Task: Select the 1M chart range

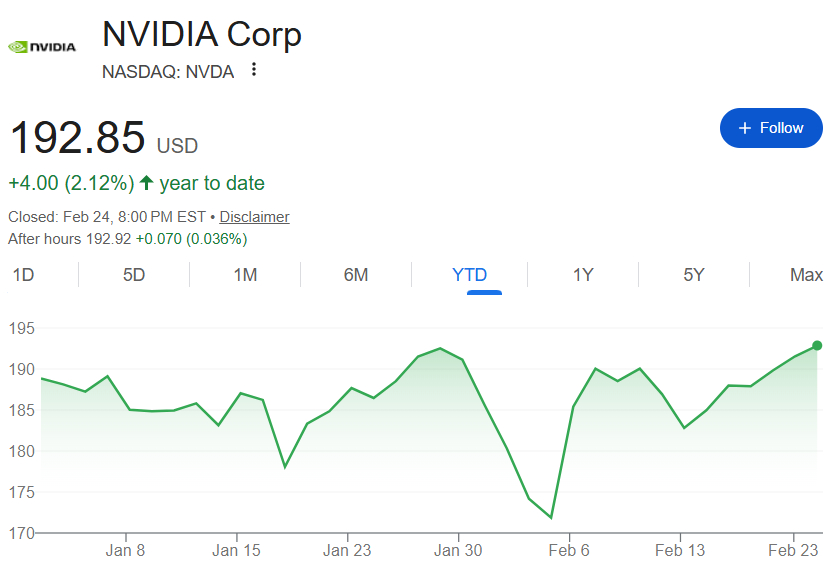Action: [245, 275]
